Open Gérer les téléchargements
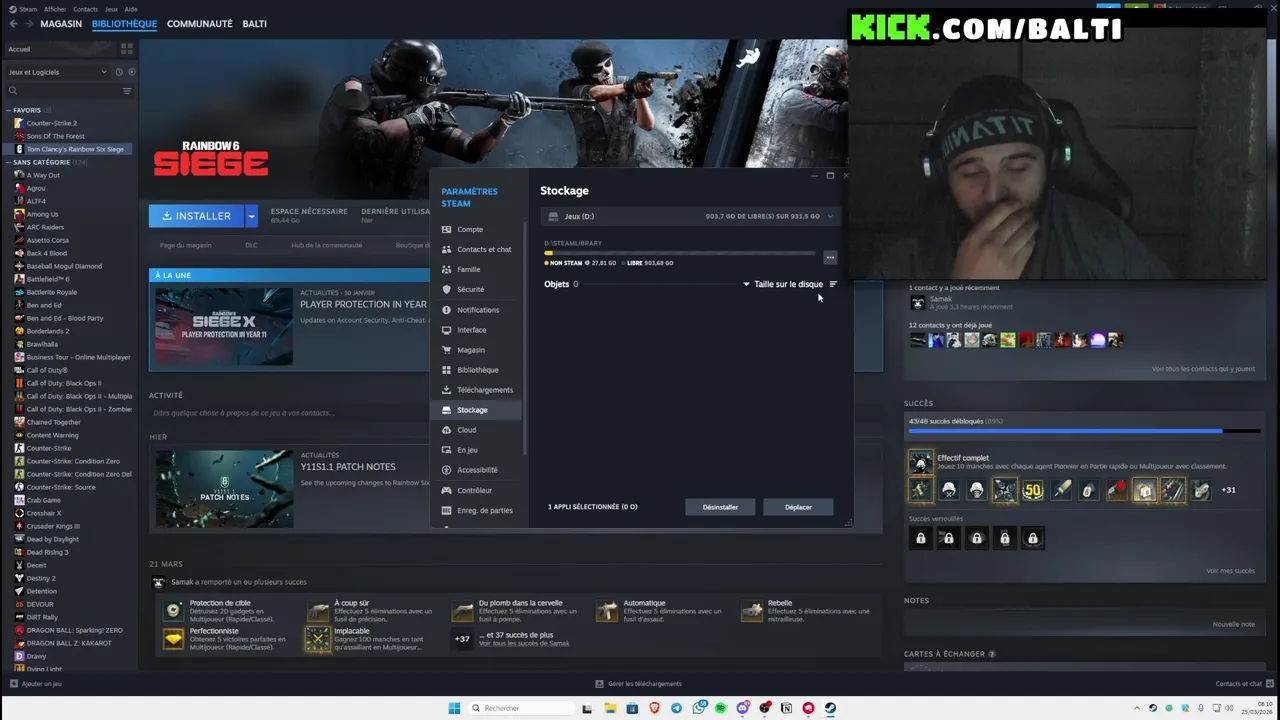Viewport: 1280px width, 720px height. (x=638, y=684)
